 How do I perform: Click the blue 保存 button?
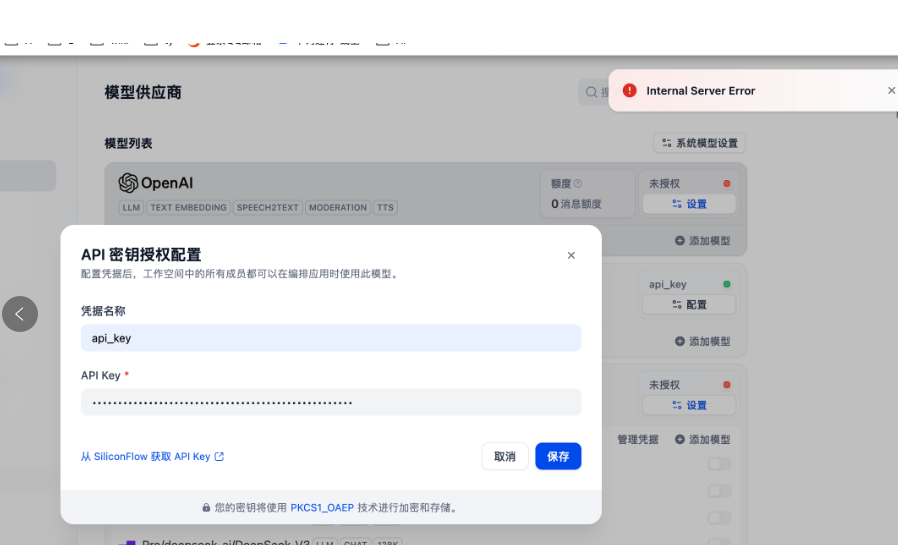click(x=558, y=456)
